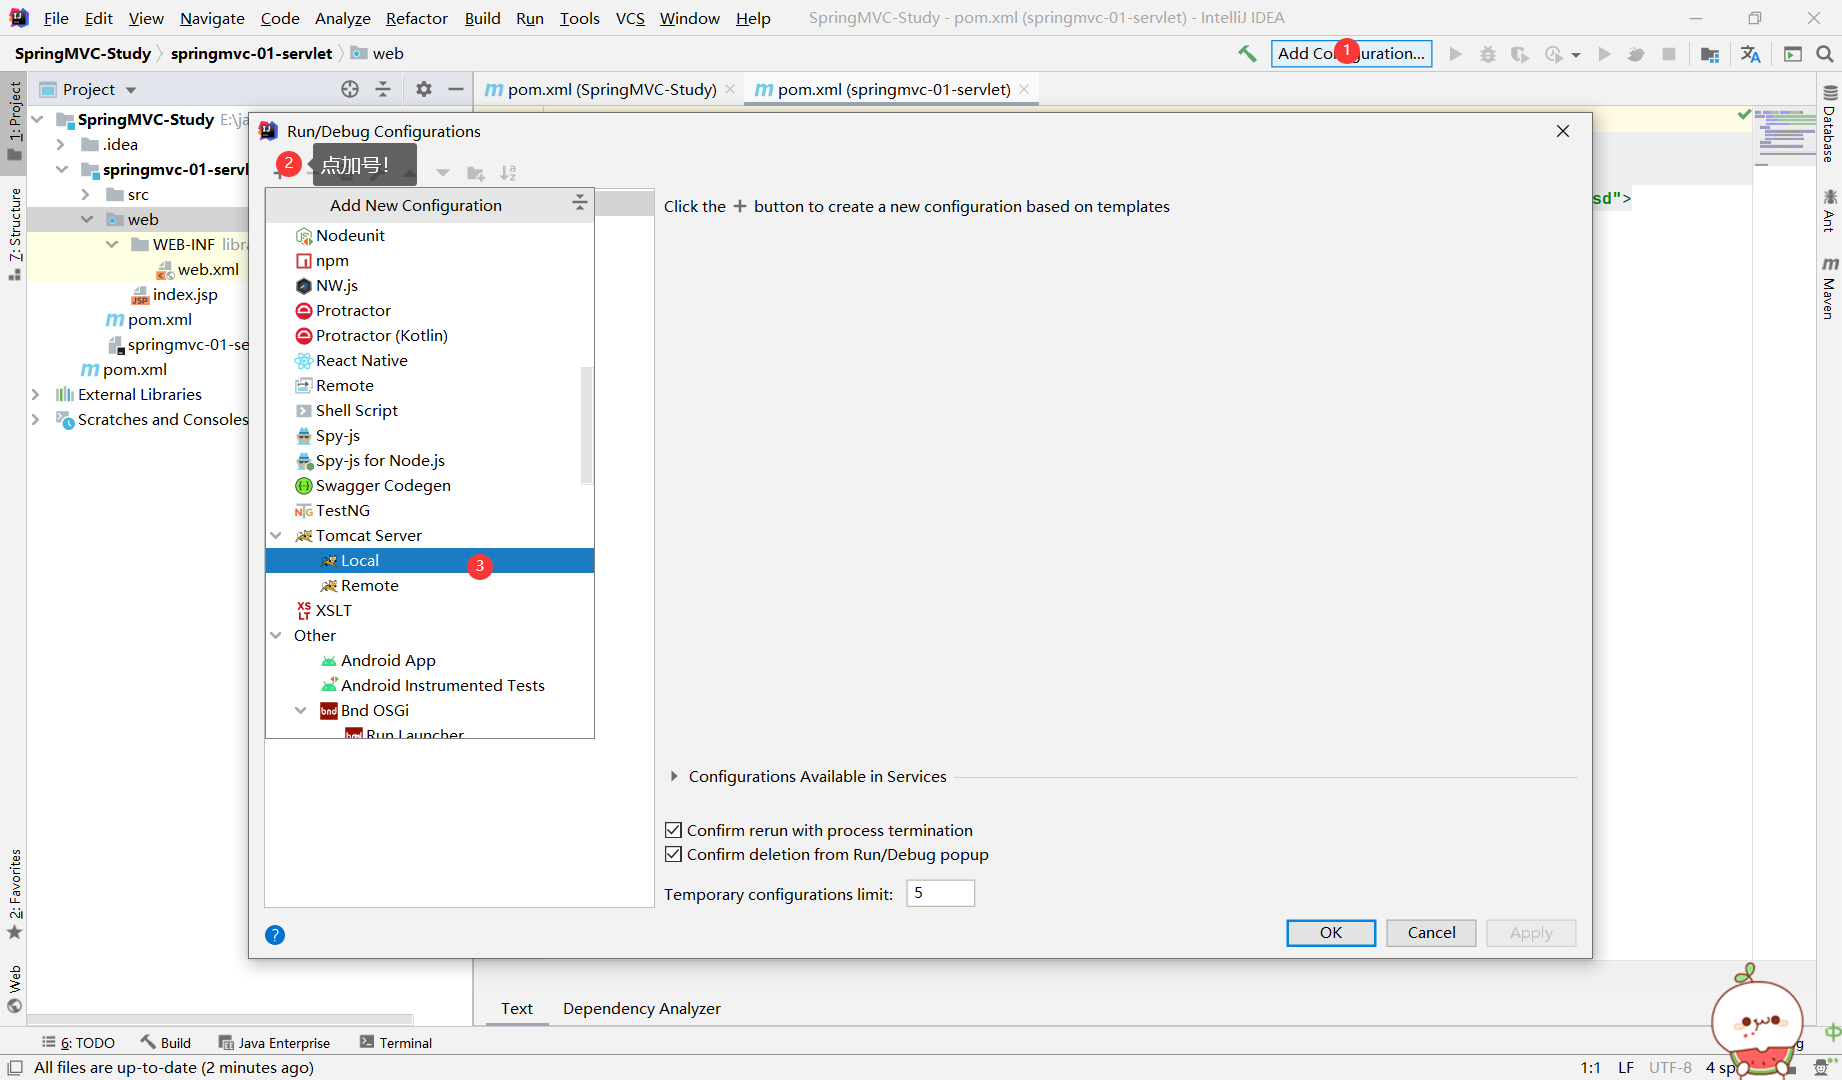Viewport: 1842px width, 1080px height.
Task: Click Collapse All icon in Project panel
Action: [383, 89]
